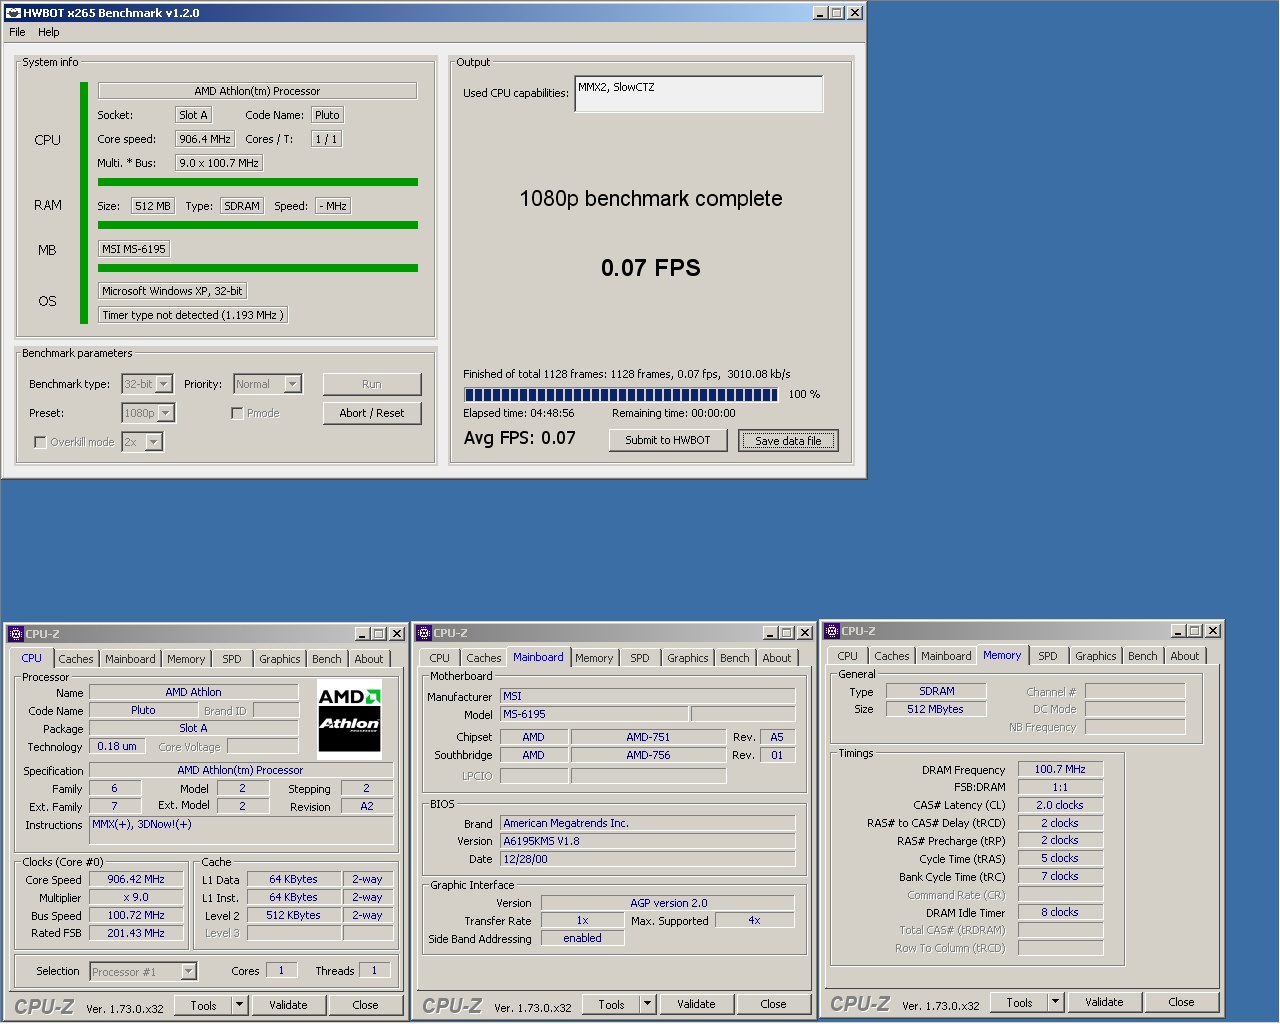Switch to SPD tab in CPU-Z Mainboard window
Viewport: 1280px width, 1024px height.
tap(640, 658)
